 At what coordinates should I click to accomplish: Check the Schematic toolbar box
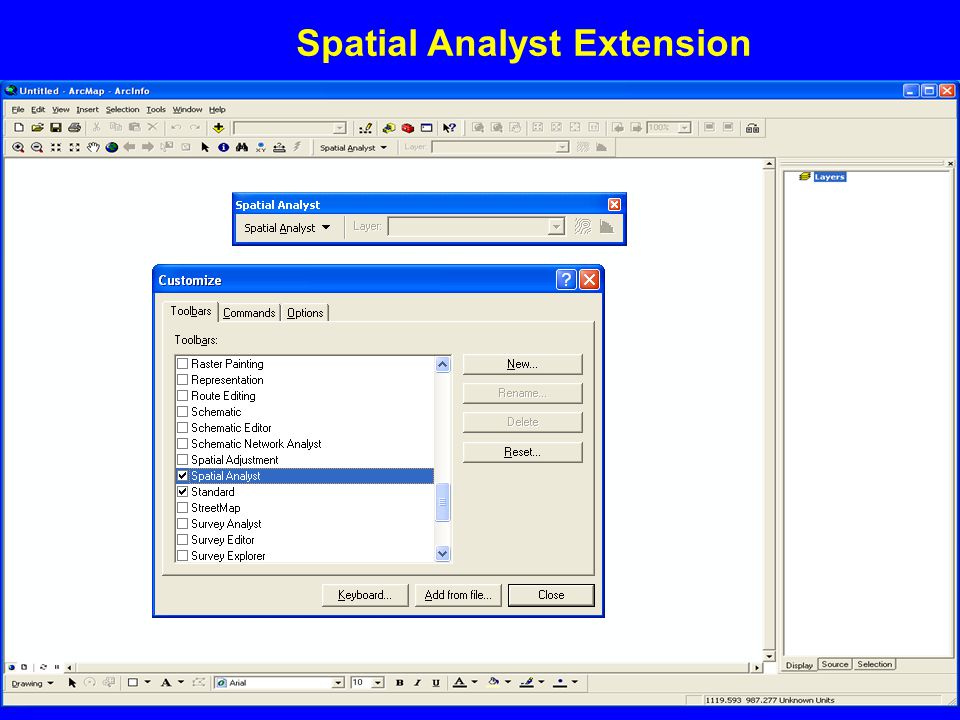click(x=182, y=411)
